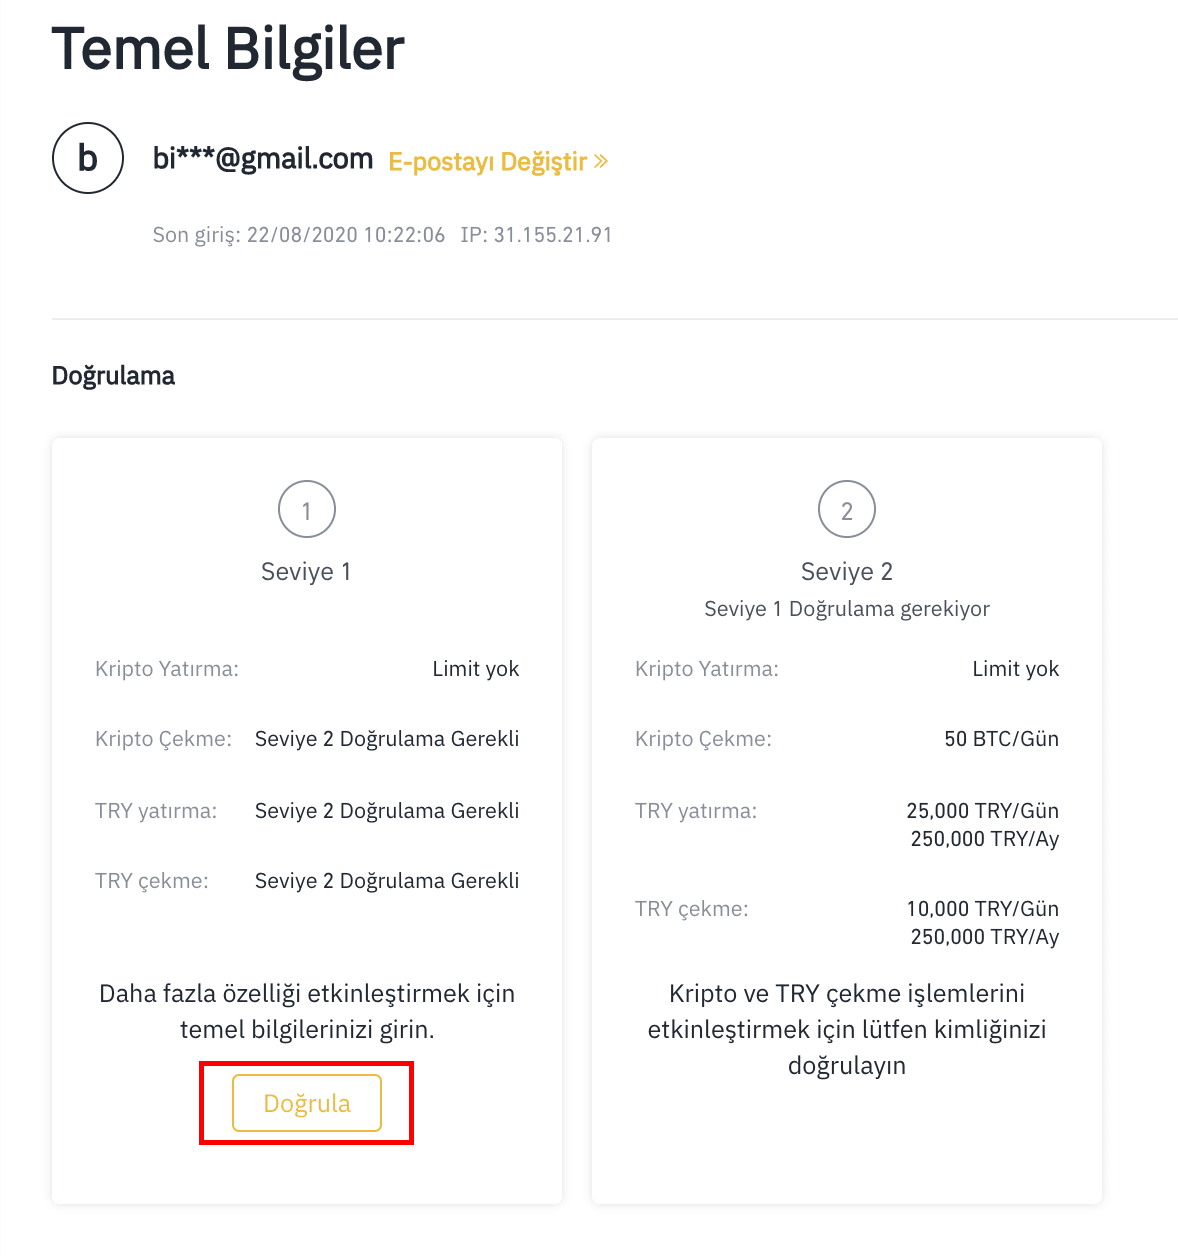Select the Seviye 1 card title
This screenshot has width=1178, height=1256.
tap(306, 572)
